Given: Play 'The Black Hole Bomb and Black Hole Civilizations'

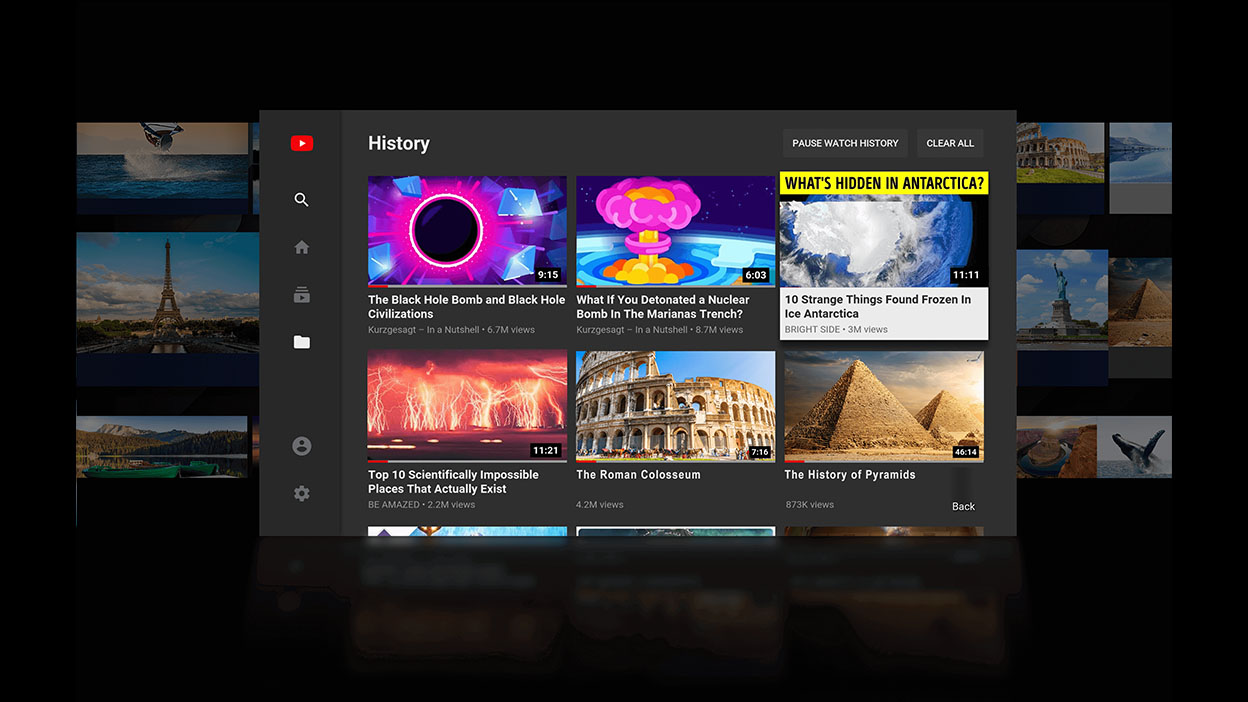Looking at the screenshot, I should tap(467, 230).
